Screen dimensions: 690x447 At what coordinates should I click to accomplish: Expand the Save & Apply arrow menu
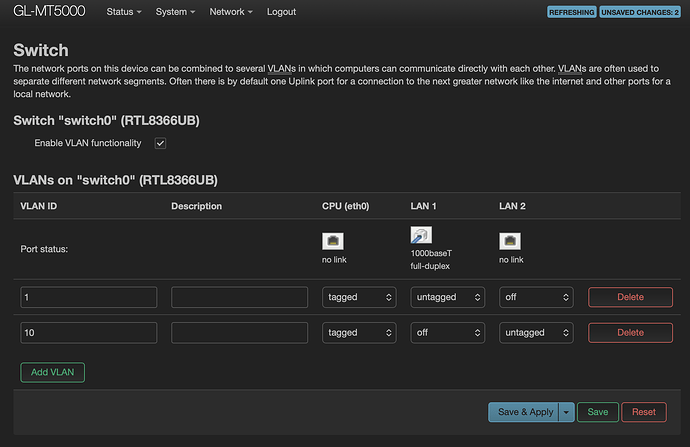[x=567, y=412]
